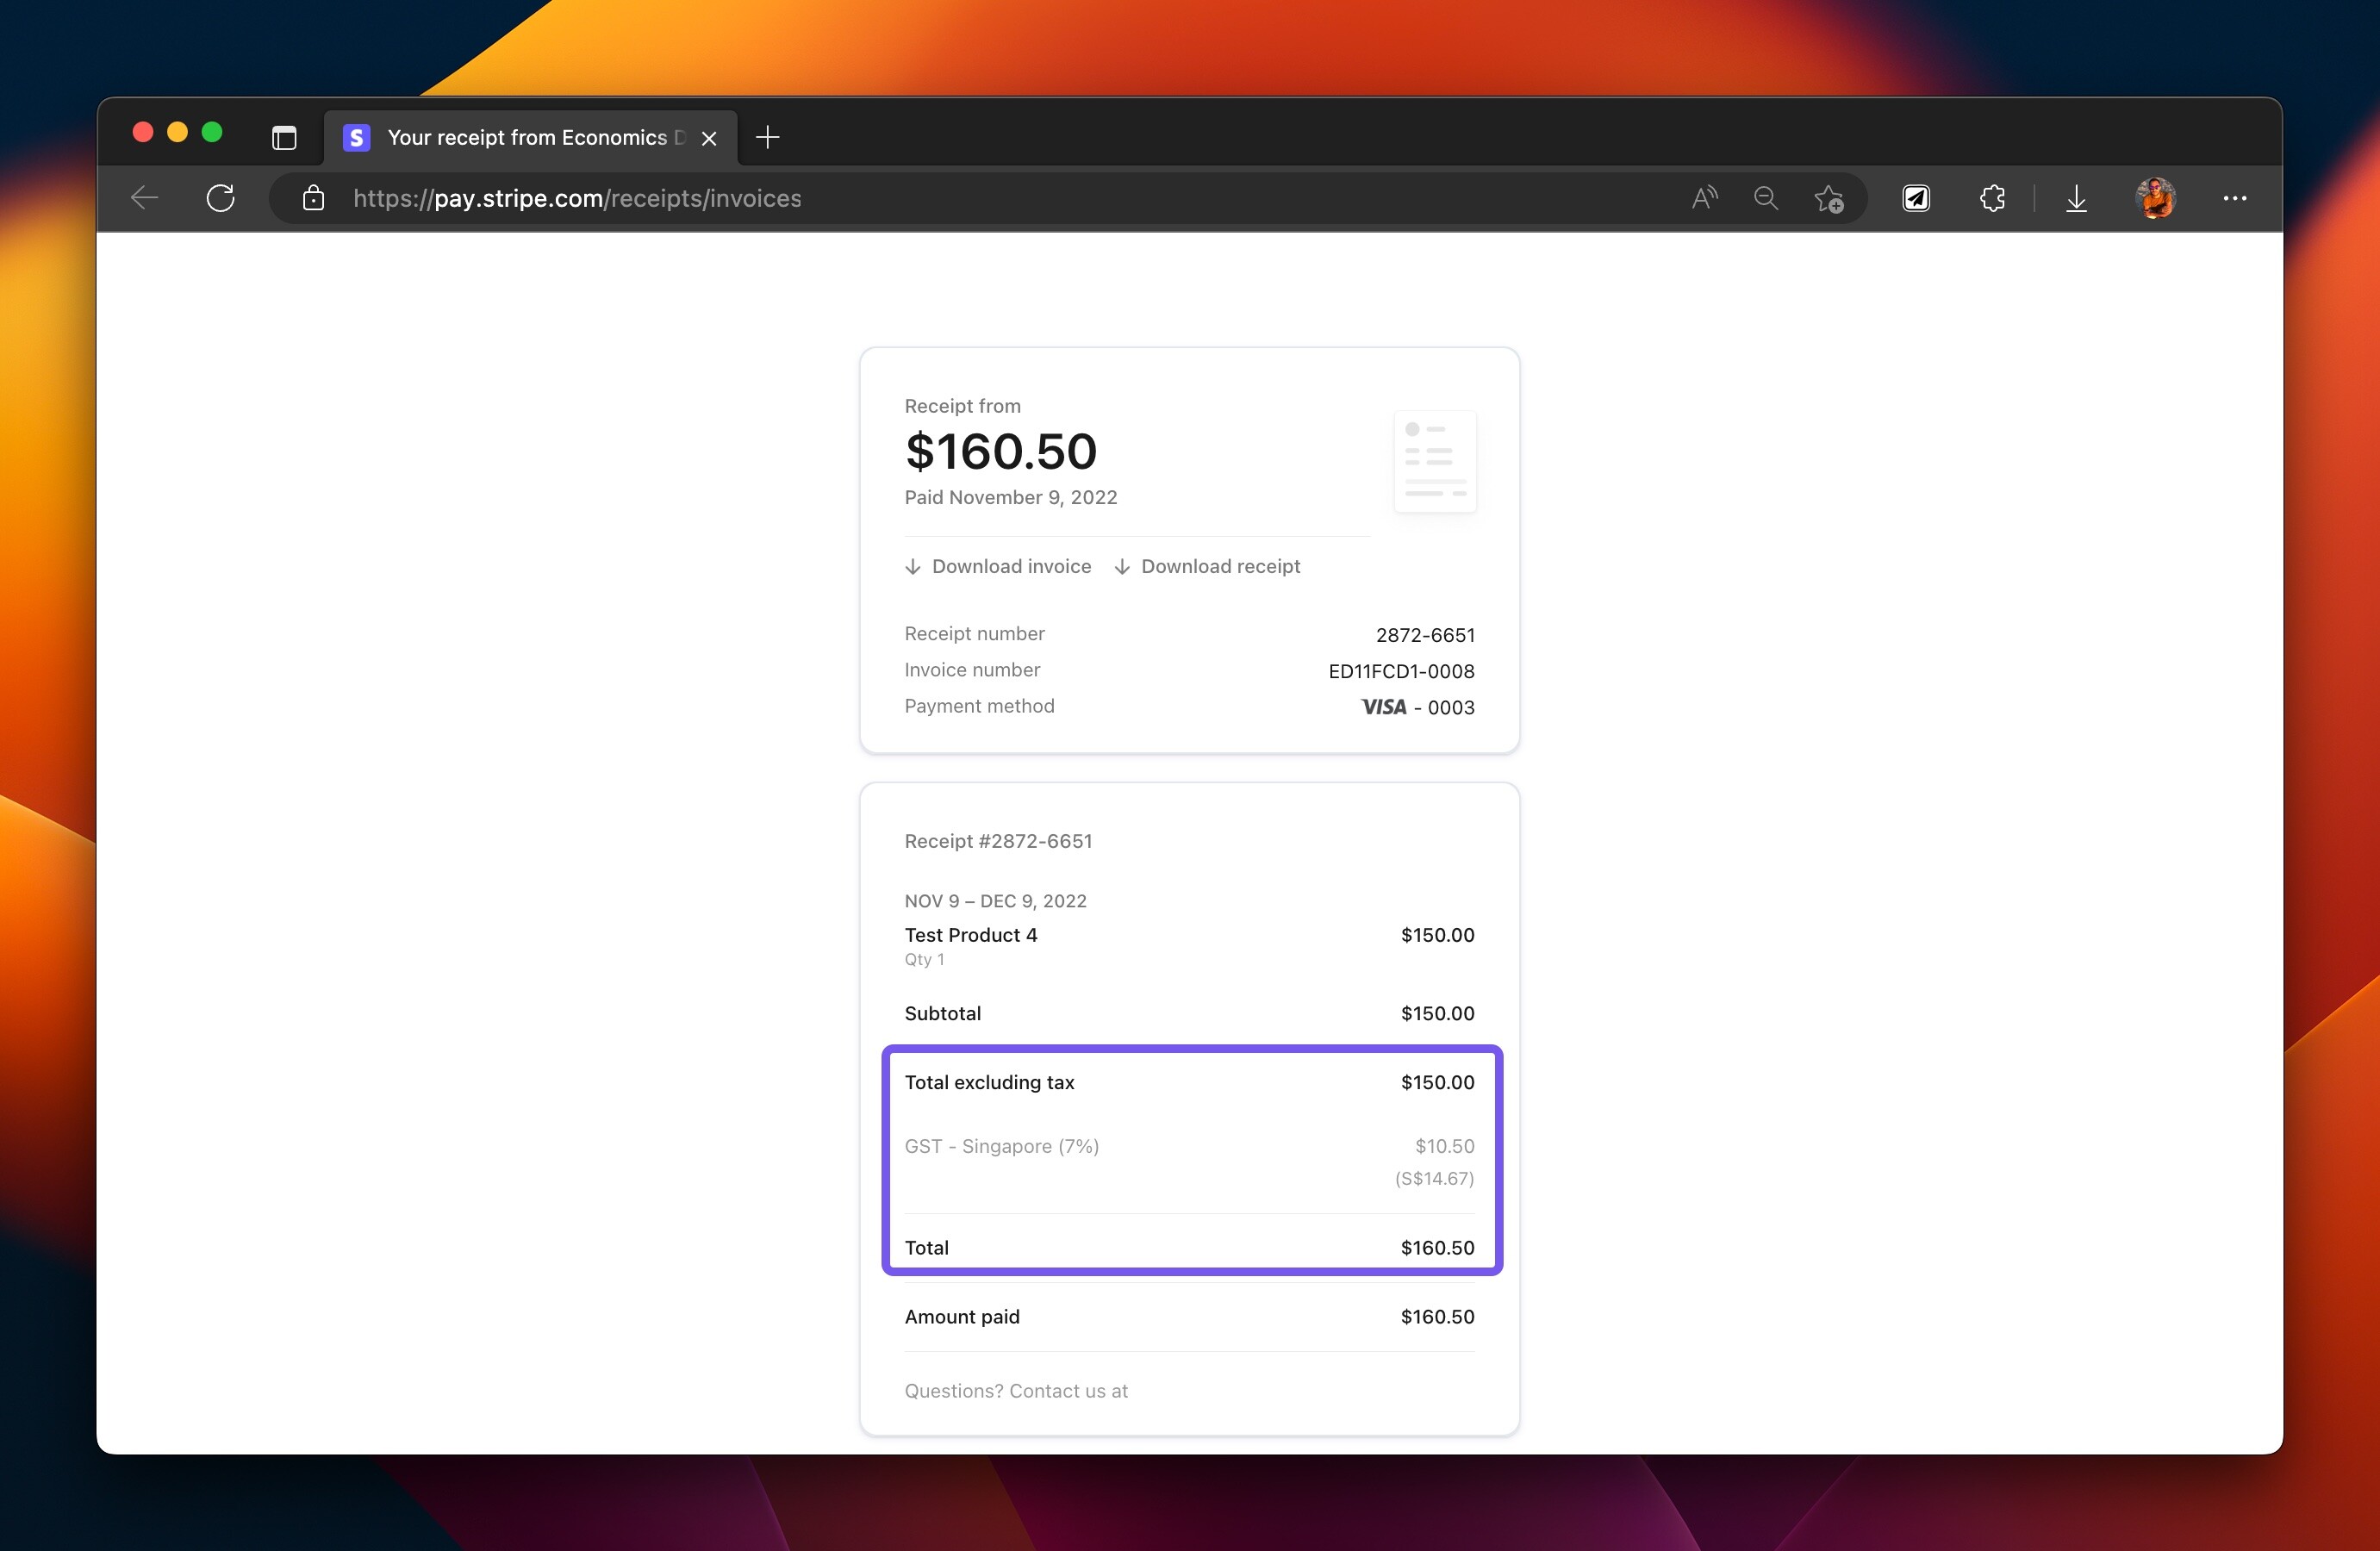This screenshot has width=2380, height=1551.
Task: Click the VISA - 0003 payment method
Action: (1418, 707)
